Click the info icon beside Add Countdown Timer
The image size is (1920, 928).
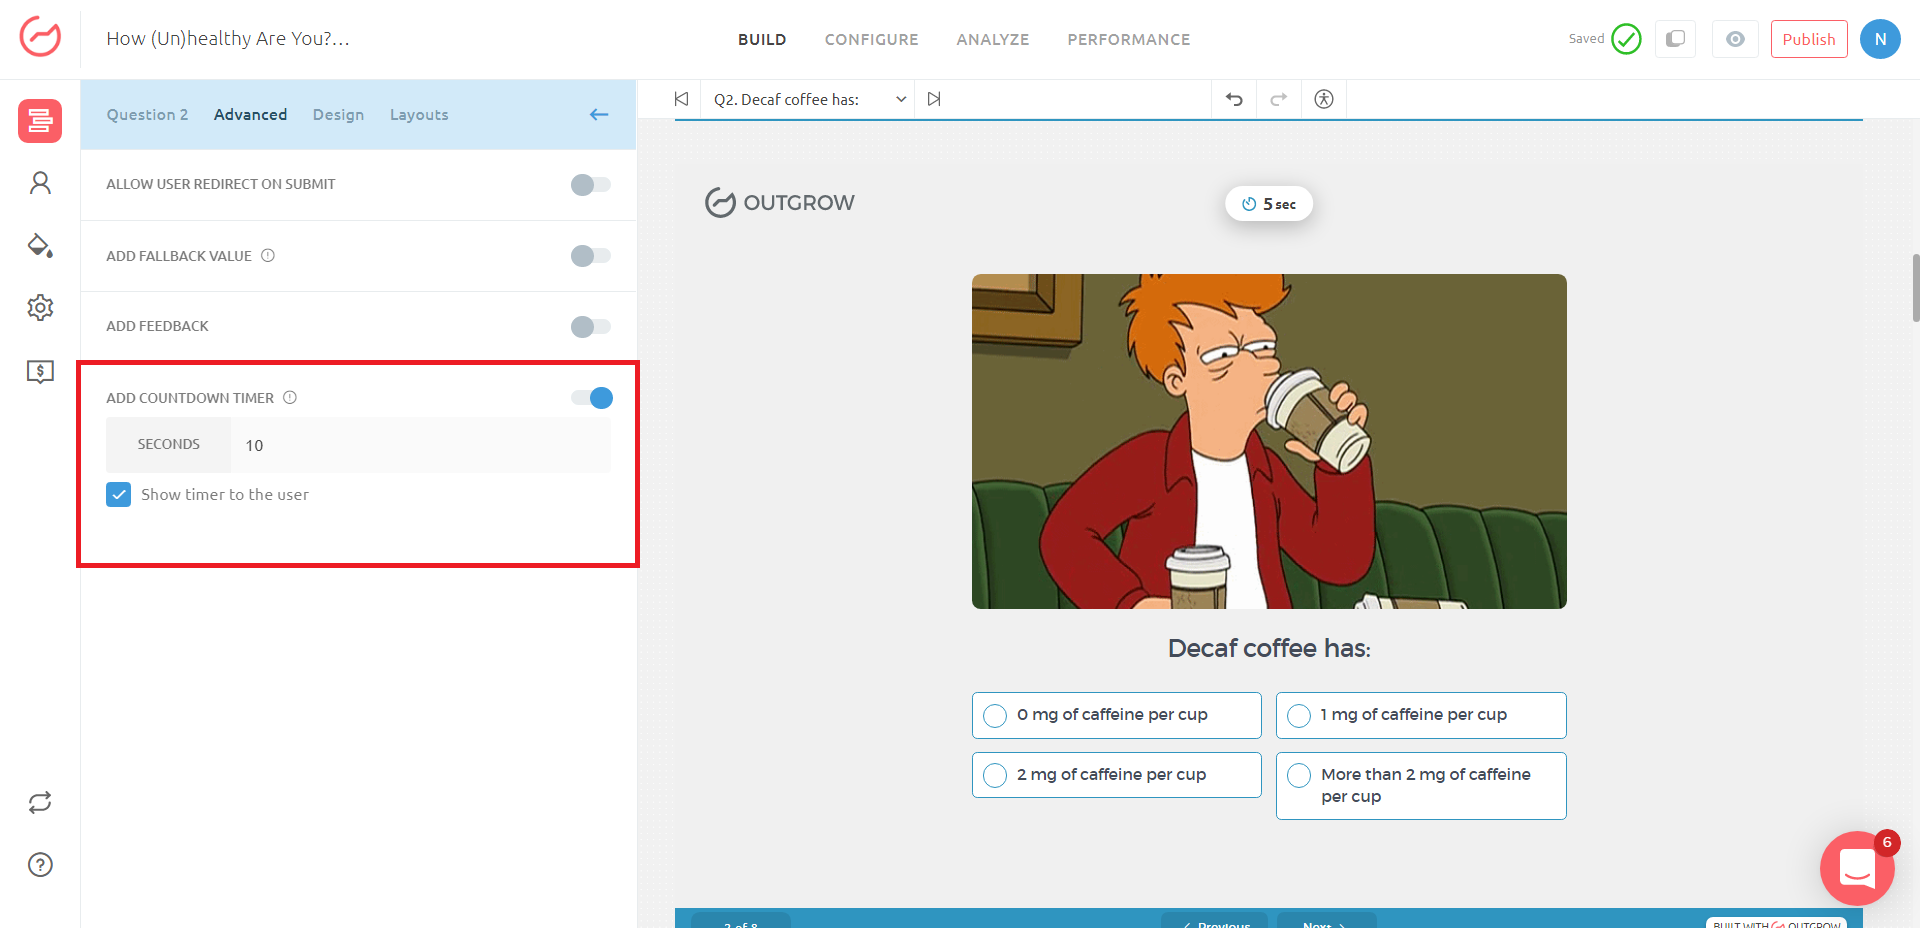[290, 398]
